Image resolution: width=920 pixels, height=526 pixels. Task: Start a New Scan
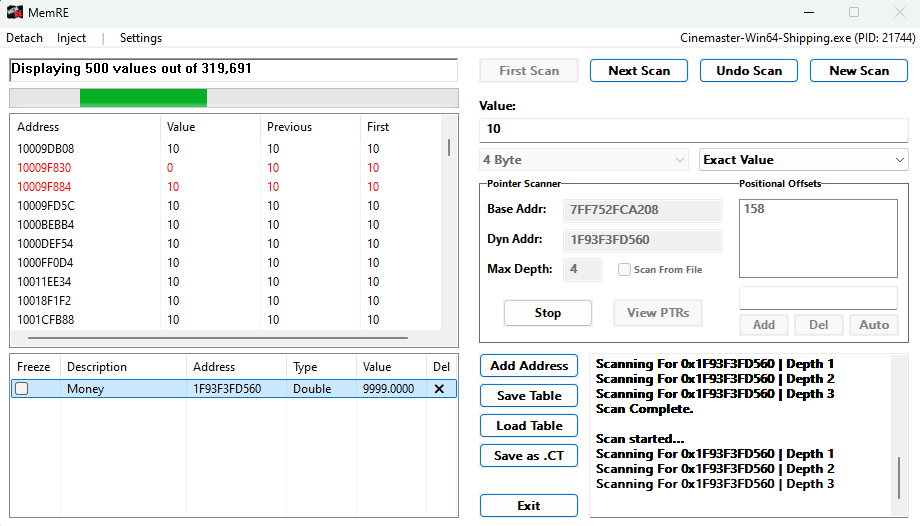(858, 71)
